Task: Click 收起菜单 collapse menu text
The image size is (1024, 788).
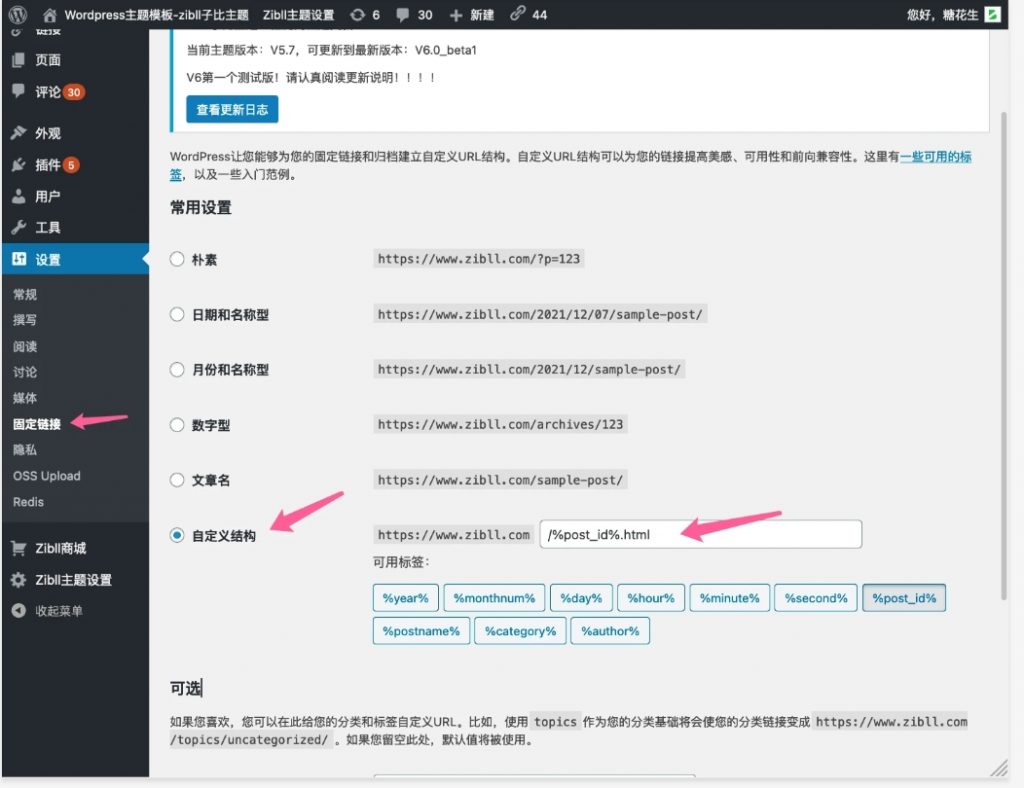Action: (59, 611)
